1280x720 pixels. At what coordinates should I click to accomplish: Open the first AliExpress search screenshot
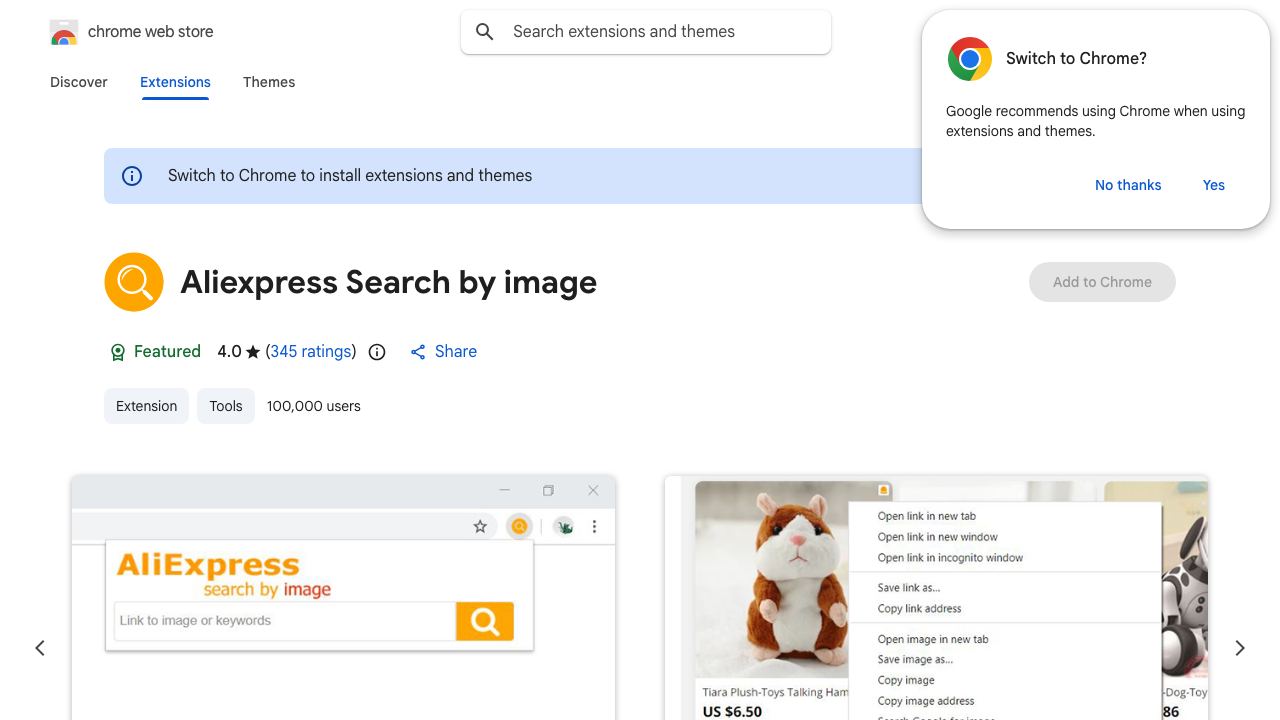click(343, 598)
